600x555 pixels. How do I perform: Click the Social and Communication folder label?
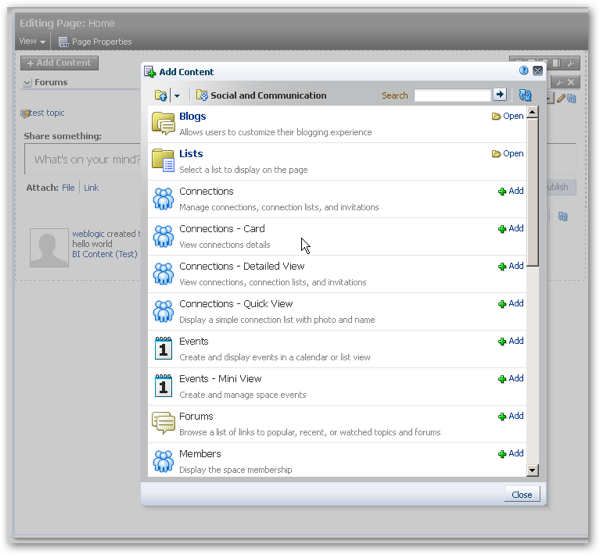click(268, 96)
